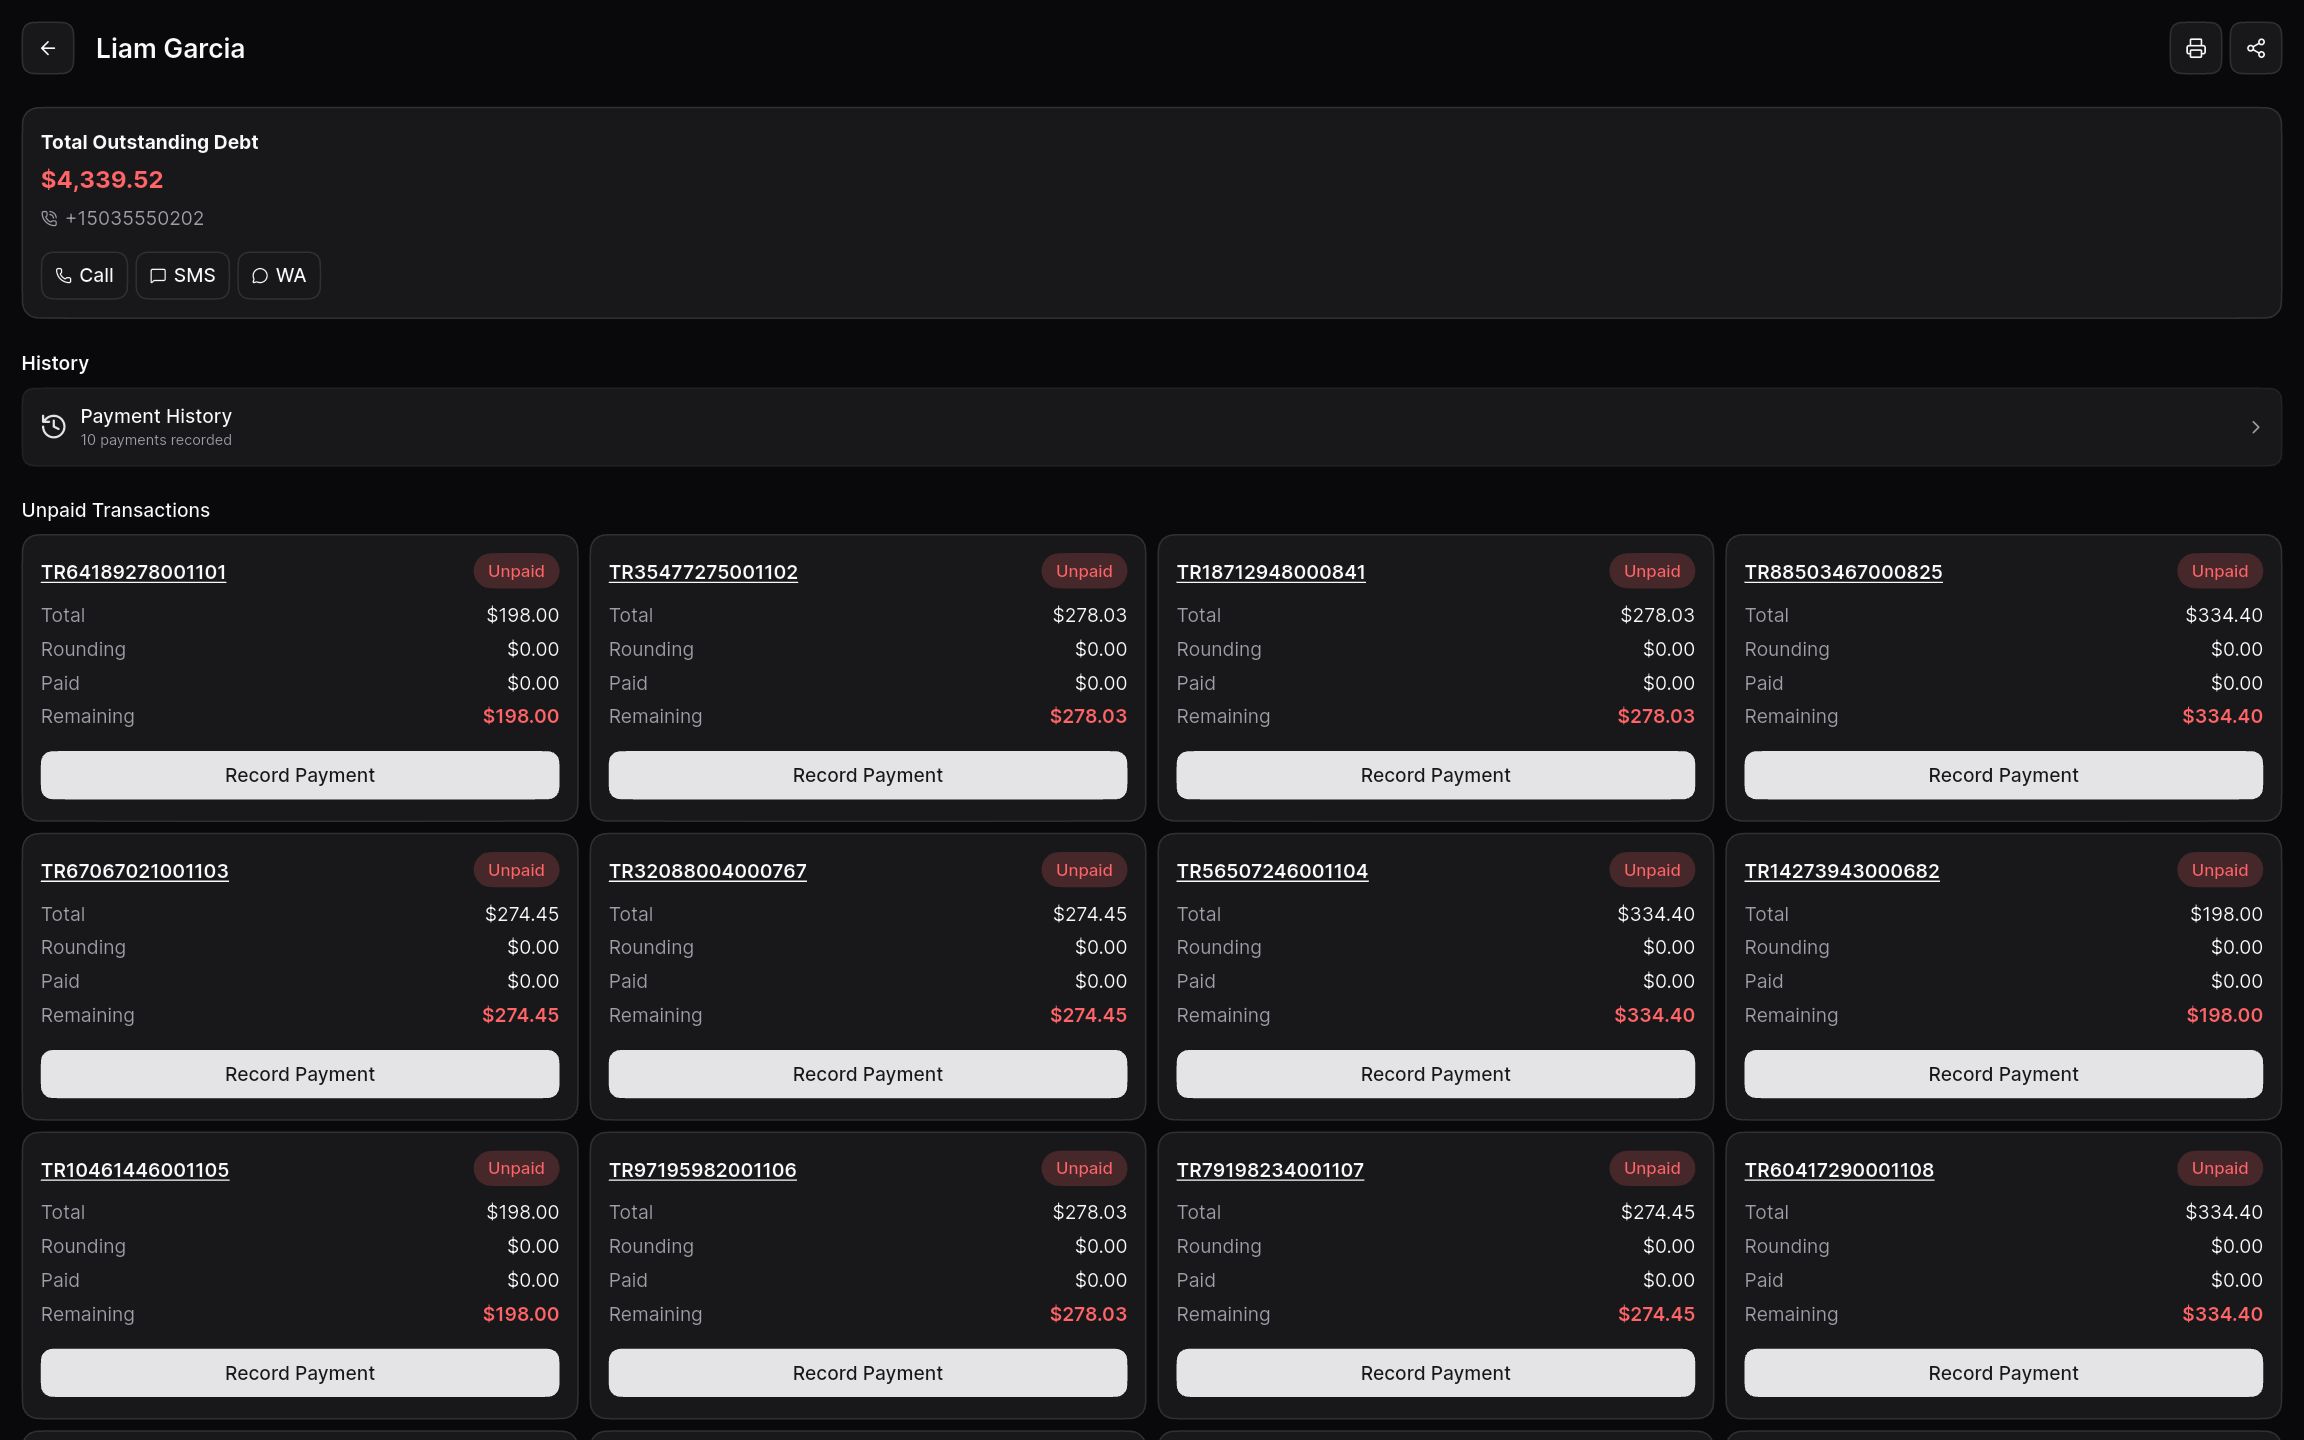Viewport: 2304px width, 1440px height.
Task: Record payment for TR18712948000841
Action: [1436, 775]
